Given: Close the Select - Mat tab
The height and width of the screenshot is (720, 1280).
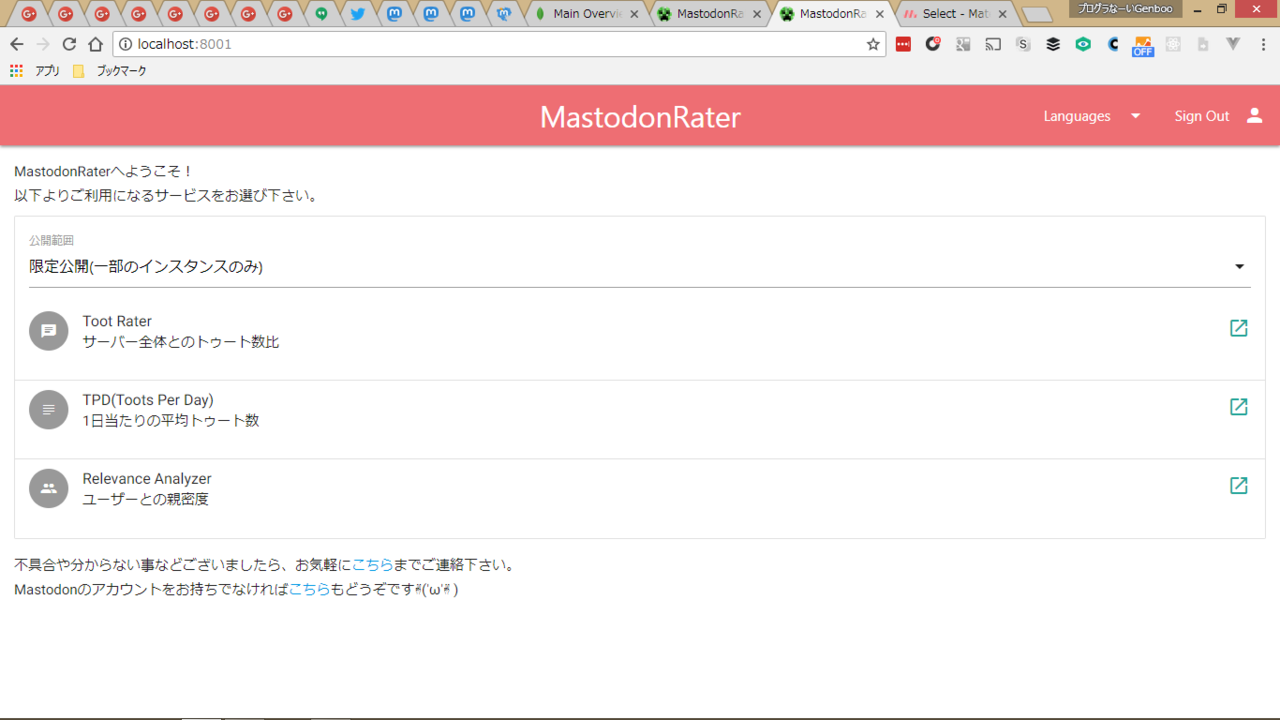Looking at the screenshot, I should click(1003, 14).
